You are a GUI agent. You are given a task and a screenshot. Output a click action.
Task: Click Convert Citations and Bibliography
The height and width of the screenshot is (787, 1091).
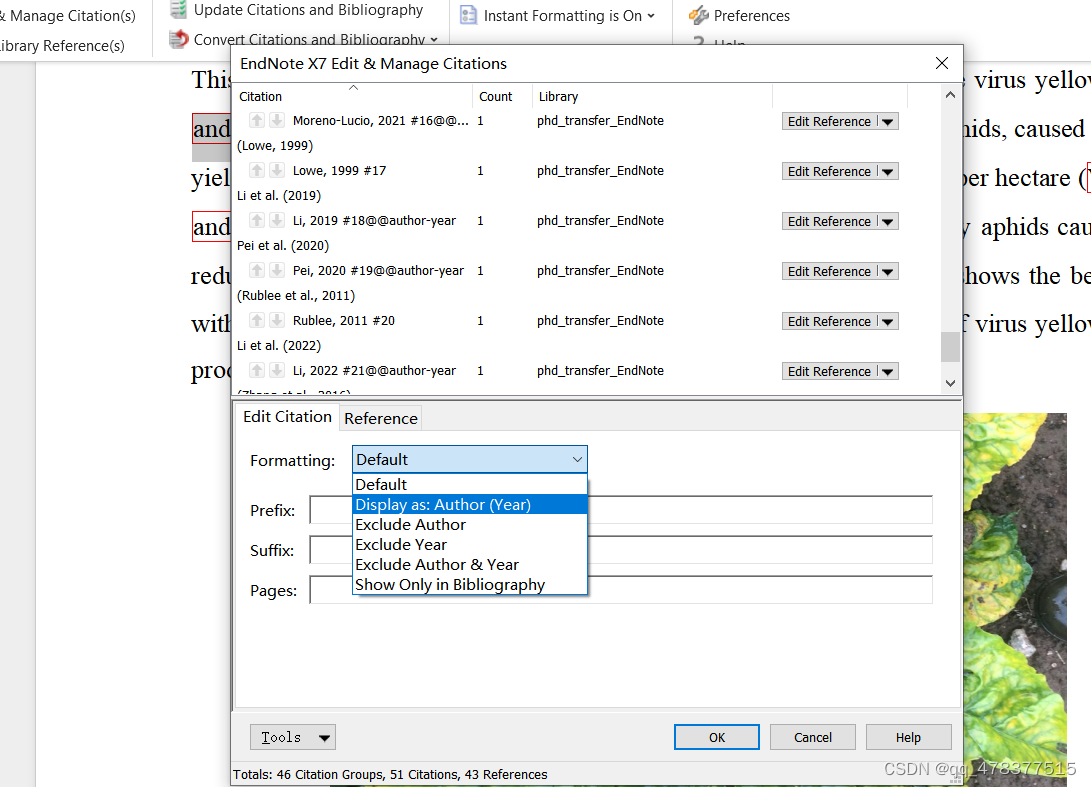(x=309, y=40)
